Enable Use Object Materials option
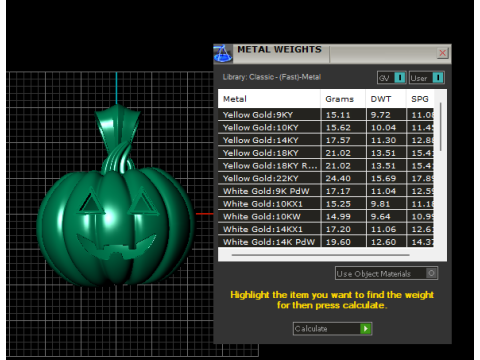Screen dimensions: 480x360 (386, 273)
